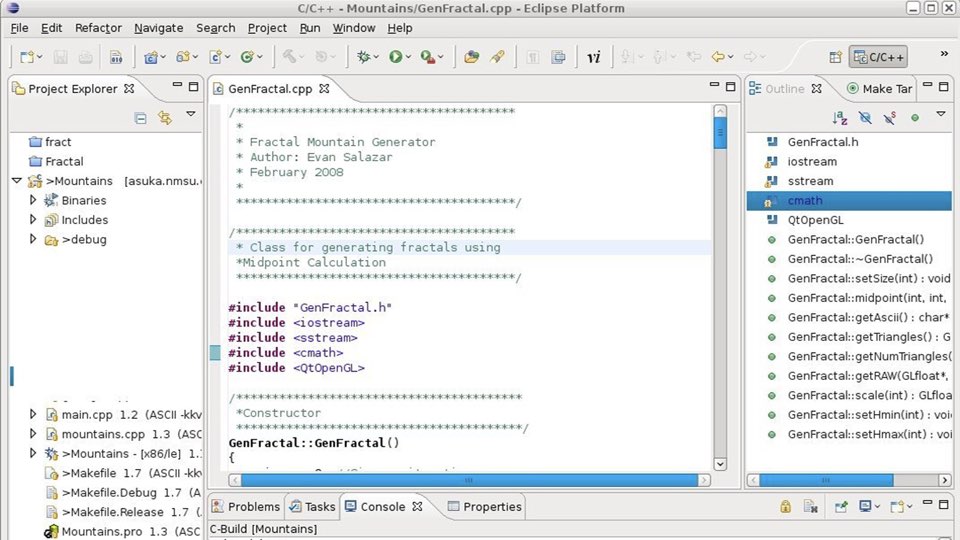The image size is (960, 540).
Task: Click the vi mode toolbar icon
Action: [x=594, y=57]
